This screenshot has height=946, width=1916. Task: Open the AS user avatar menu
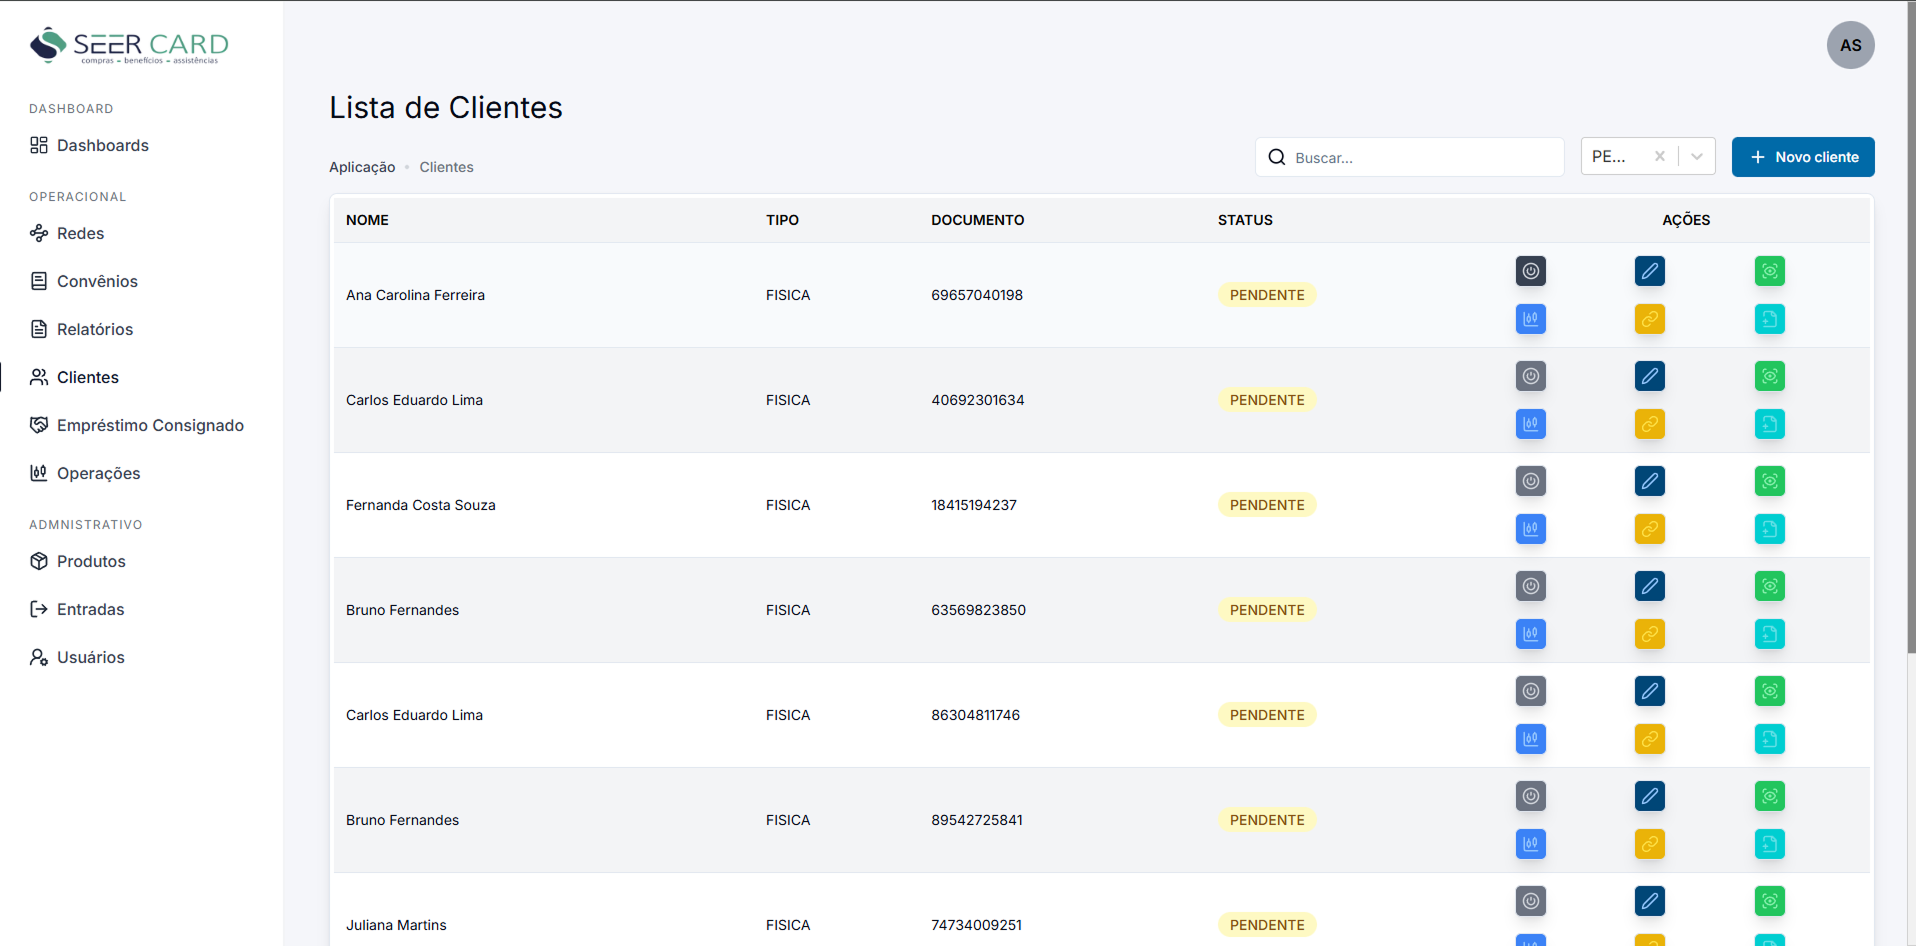point(1850,45)
